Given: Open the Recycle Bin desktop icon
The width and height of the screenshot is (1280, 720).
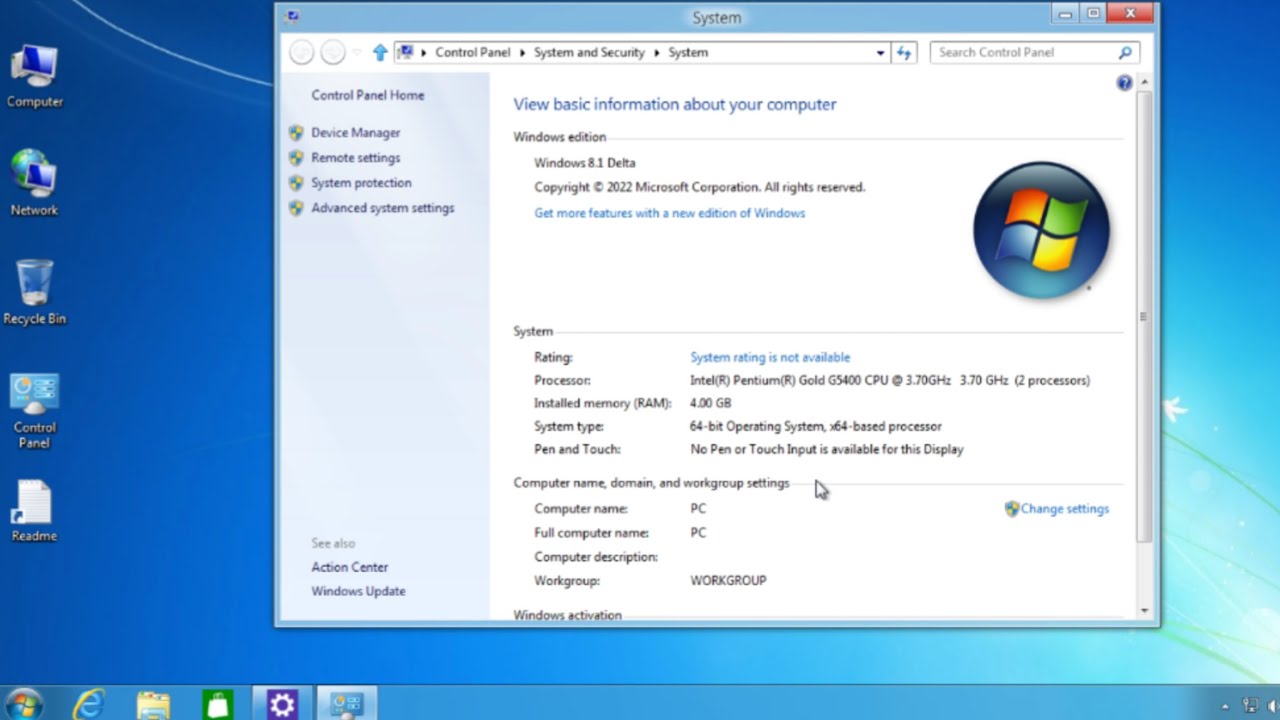Looking at the screenshot, I should coord(34,292).
